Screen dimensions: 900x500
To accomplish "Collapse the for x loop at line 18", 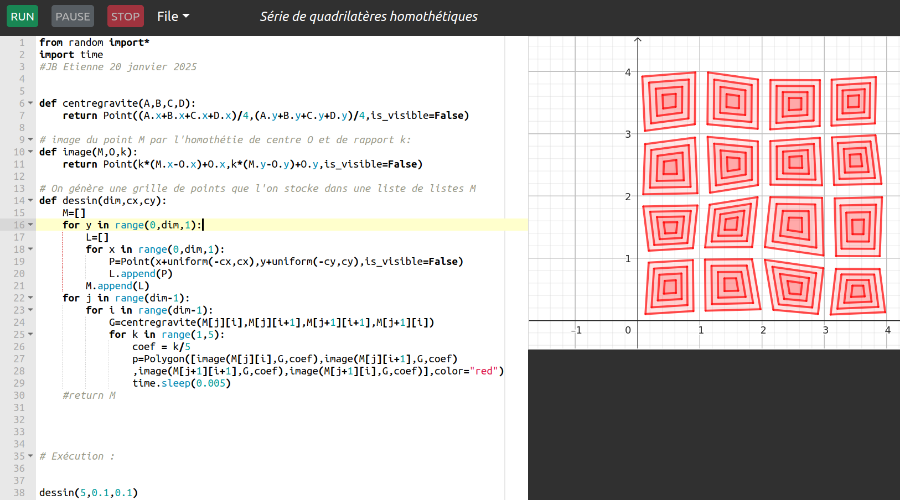I will [x=30, y=250].
